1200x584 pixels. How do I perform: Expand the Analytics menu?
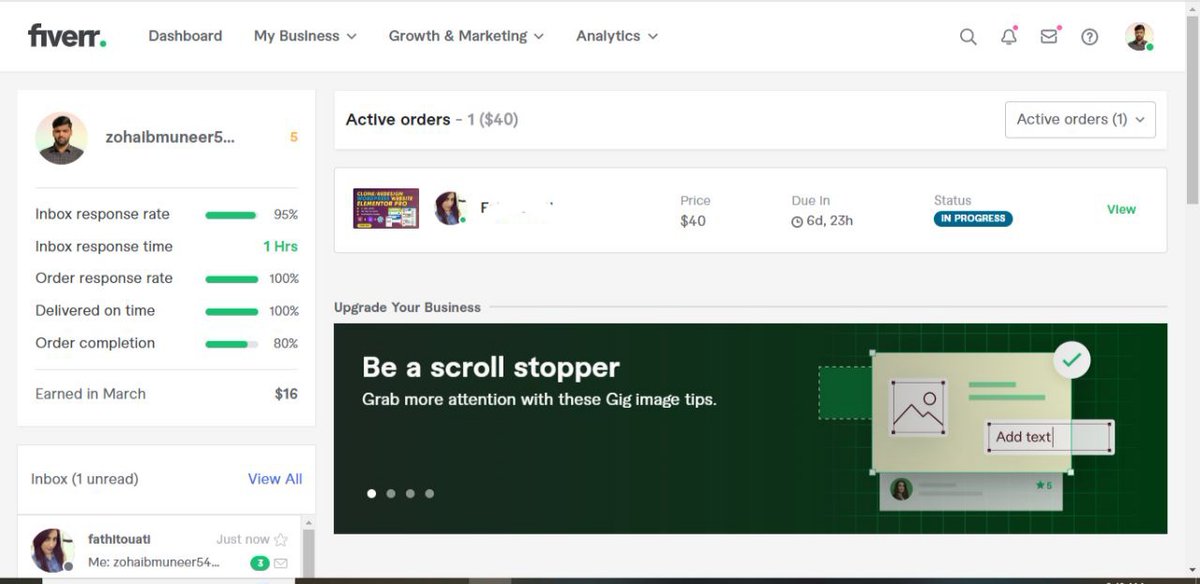(x=617, y=36)
